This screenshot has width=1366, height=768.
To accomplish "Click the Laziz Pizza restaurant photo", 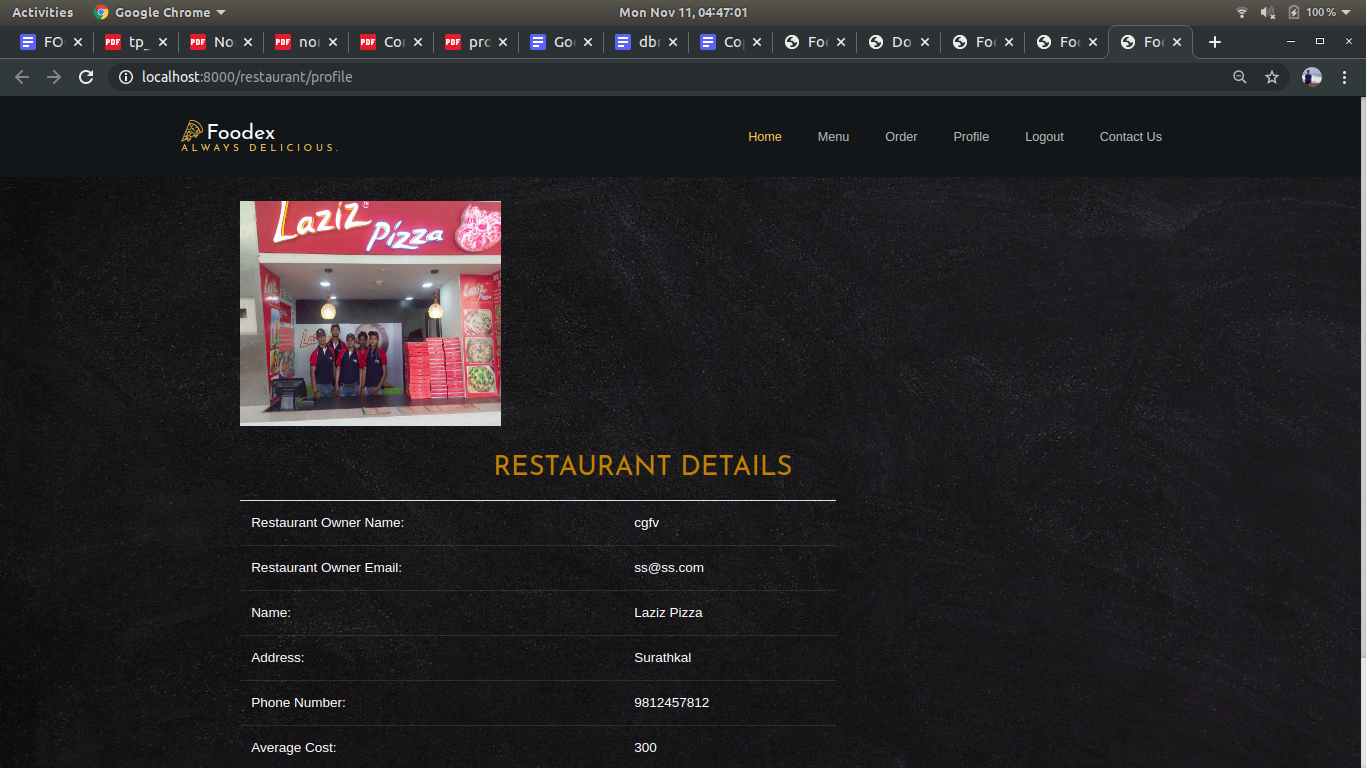I will 370,313.
